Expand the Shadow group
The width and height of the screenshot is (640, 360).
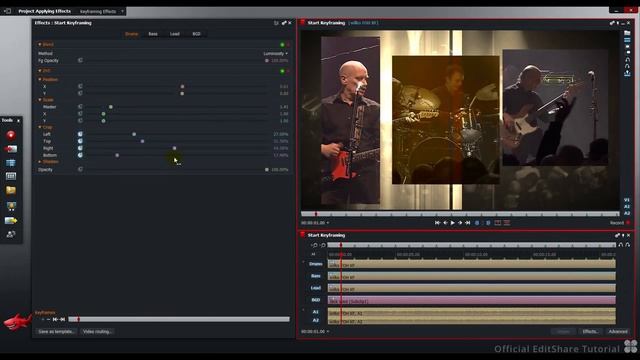pos(40,162)
